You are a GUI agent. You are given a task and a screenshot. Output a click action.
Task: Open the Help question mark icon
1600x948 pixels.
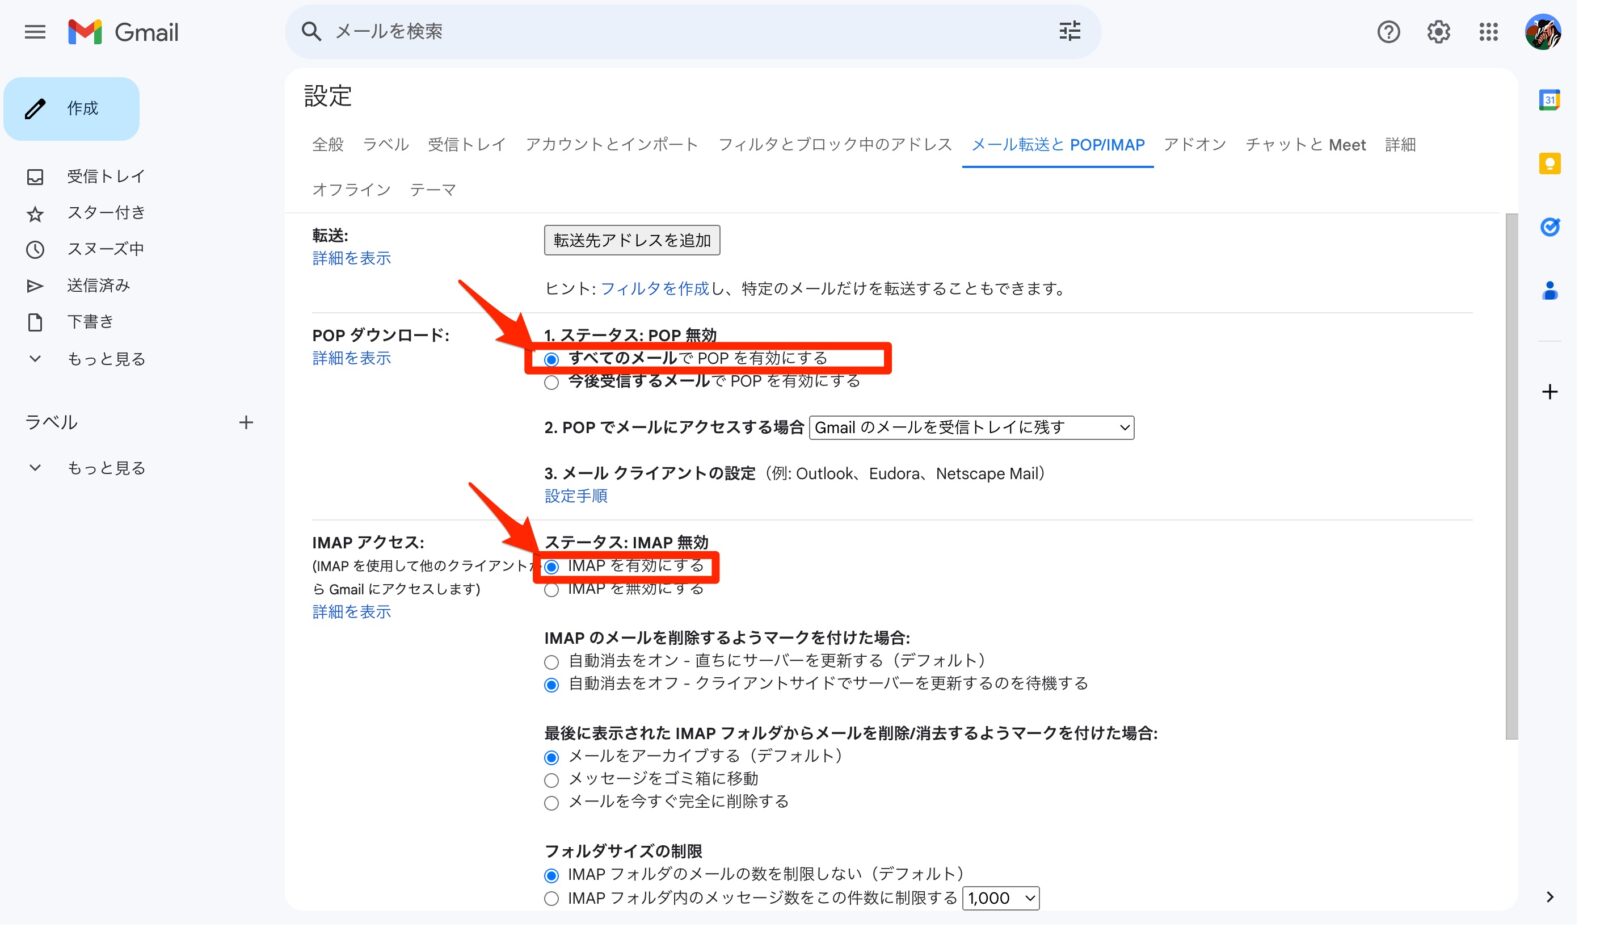[1388, 32]
